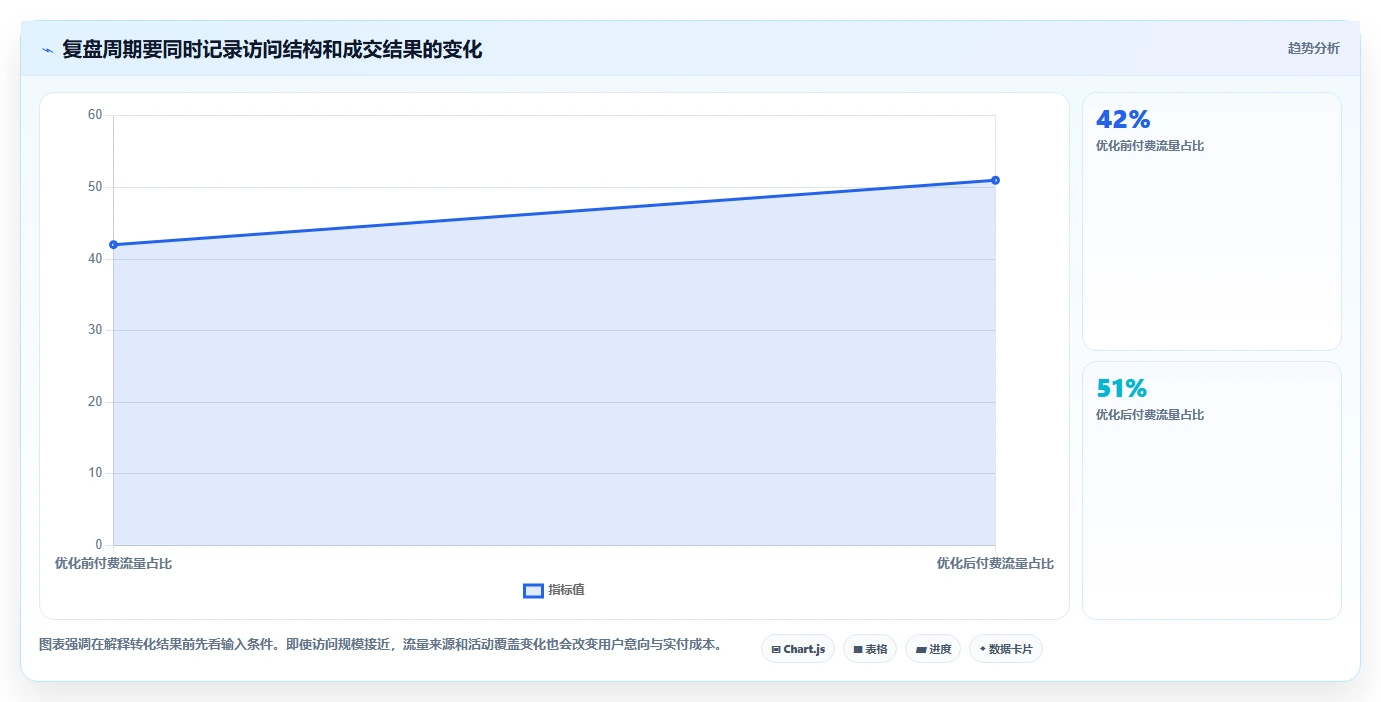Click the y-axis tick label 10

(x=95, y=473)
